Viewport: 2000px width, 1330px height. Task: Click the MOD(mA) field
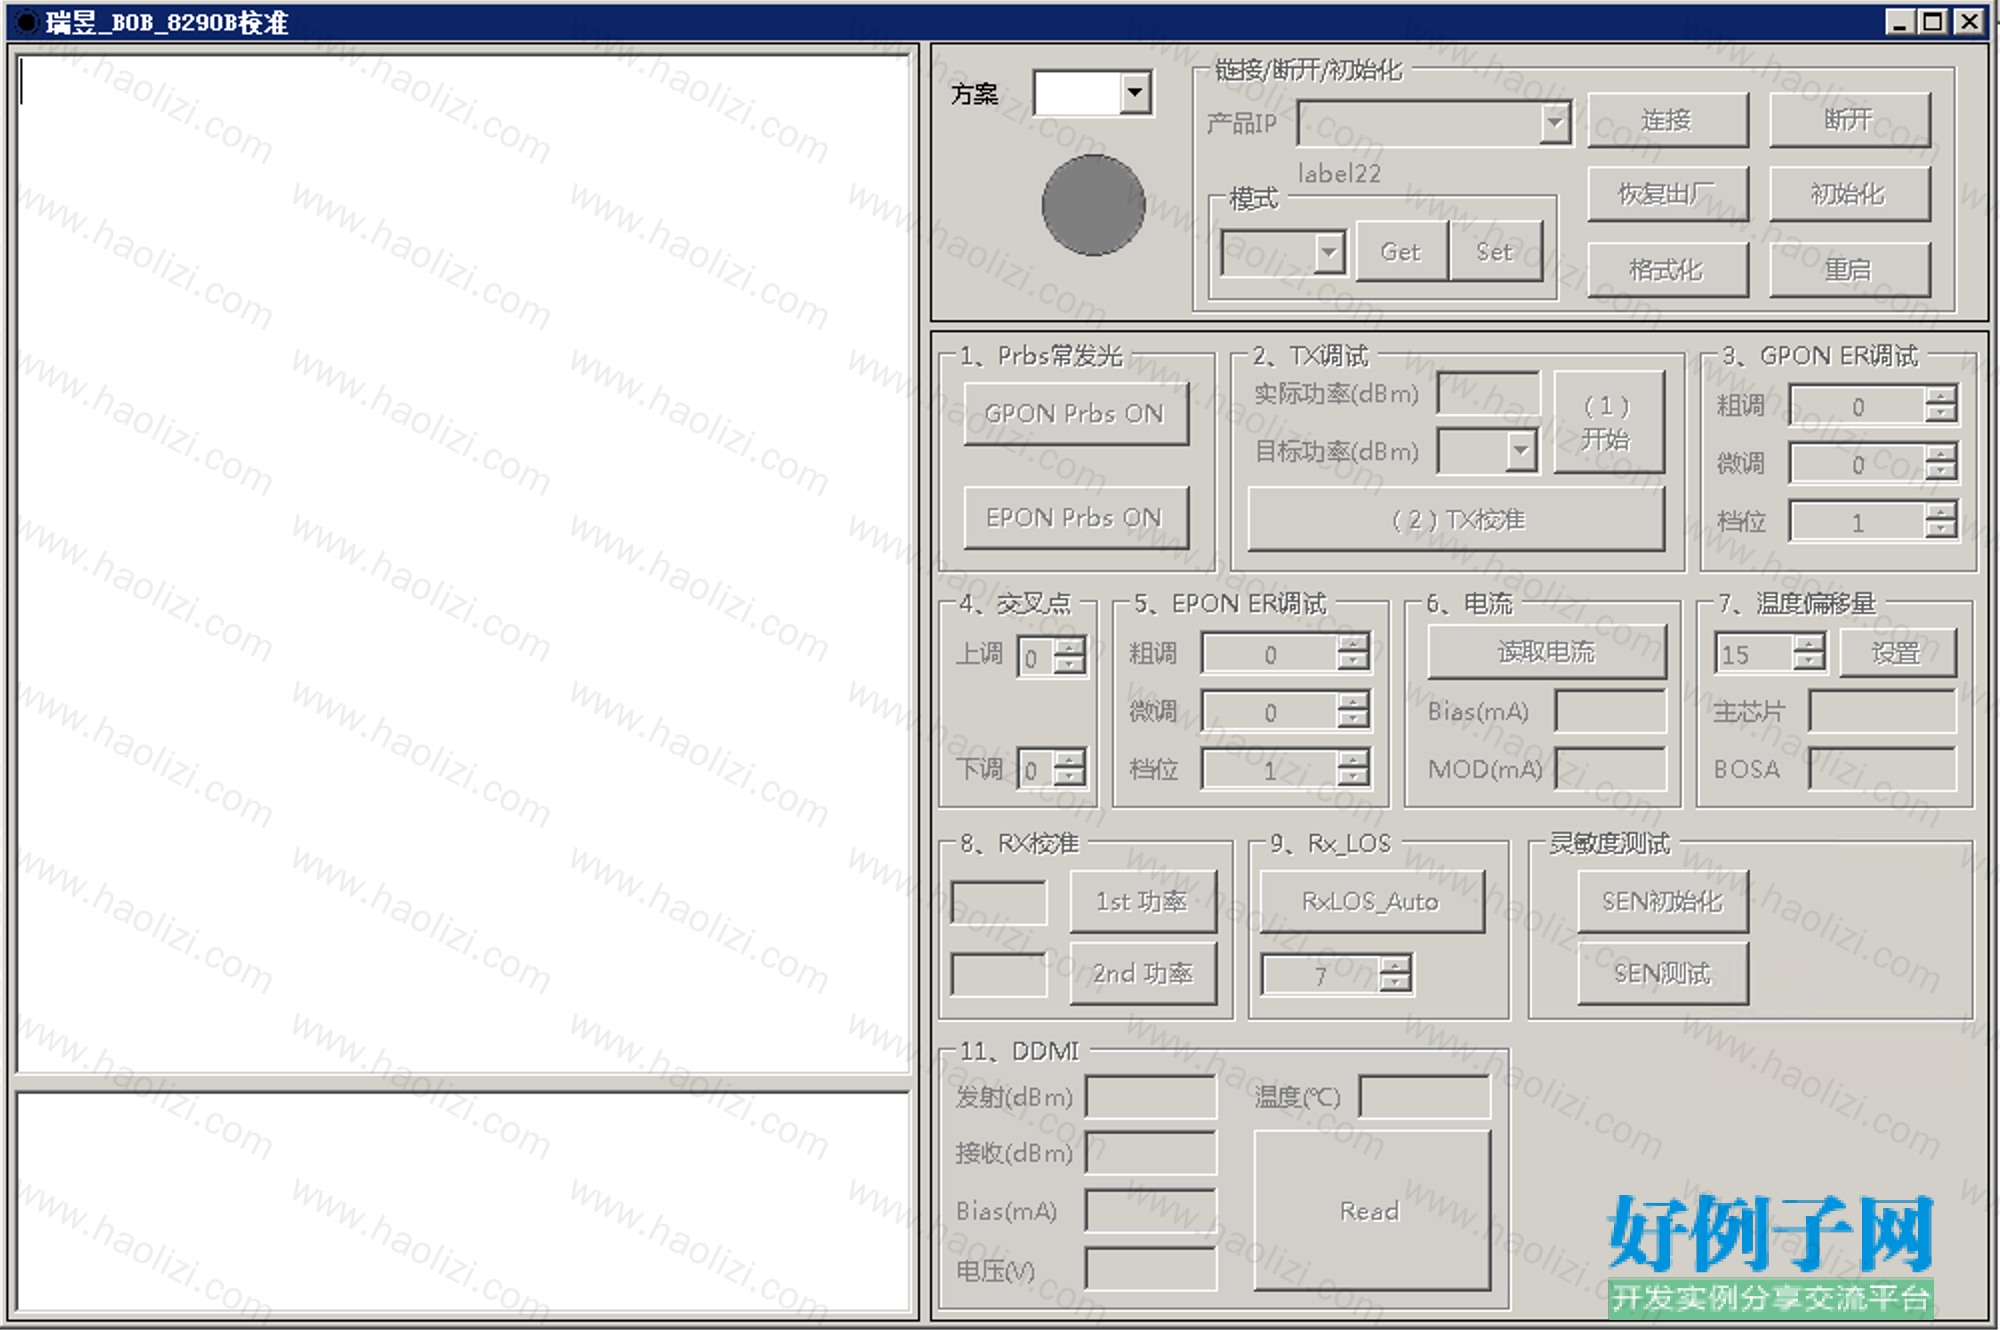click(1611, 769)
